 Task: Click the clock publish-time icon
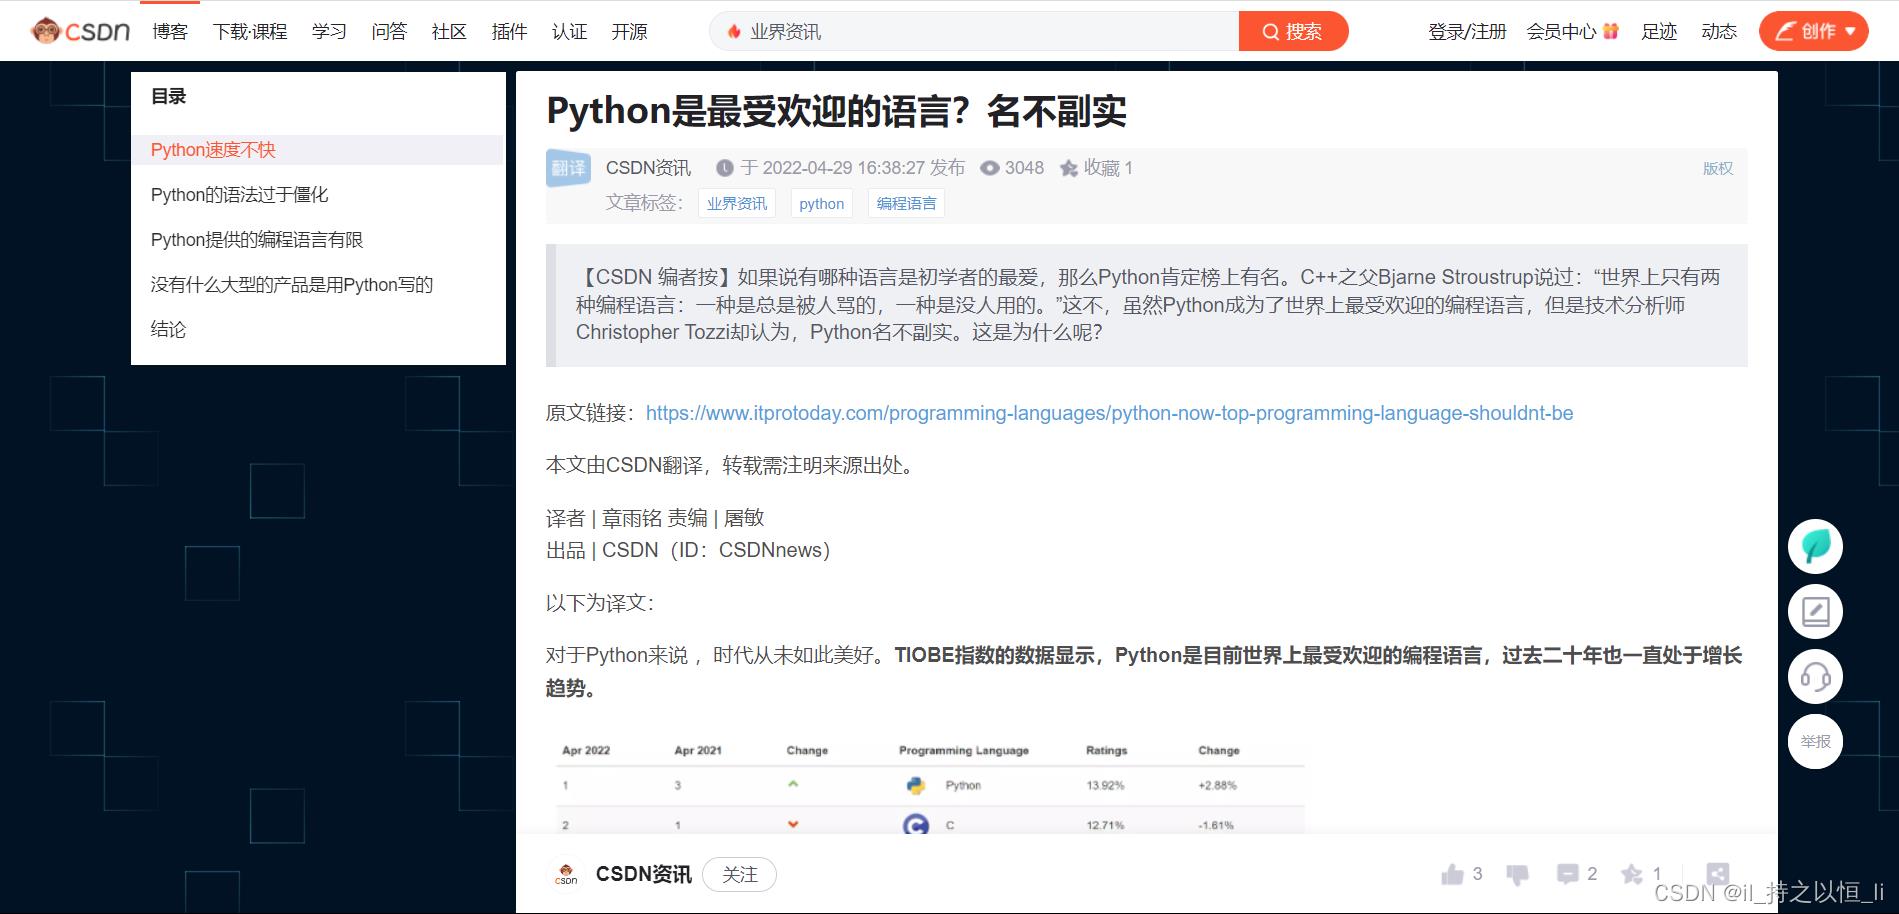pyautogui.click(x=724, y=168)
